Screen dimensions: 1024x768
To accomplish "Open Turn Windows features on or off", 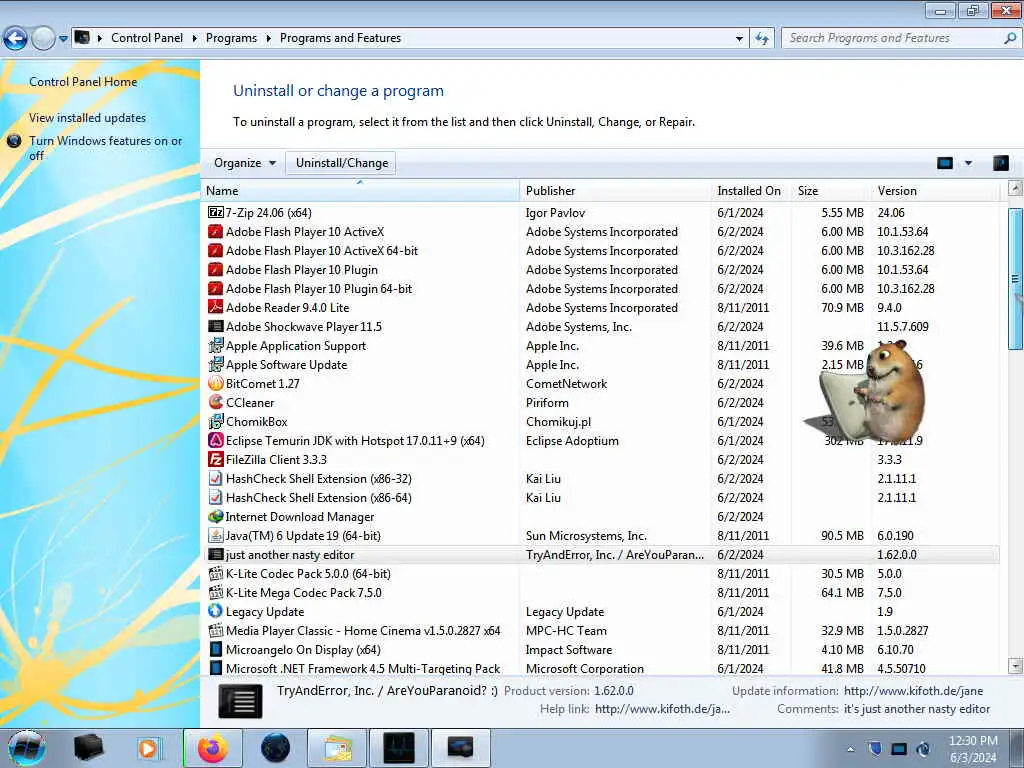I will 105,148.
